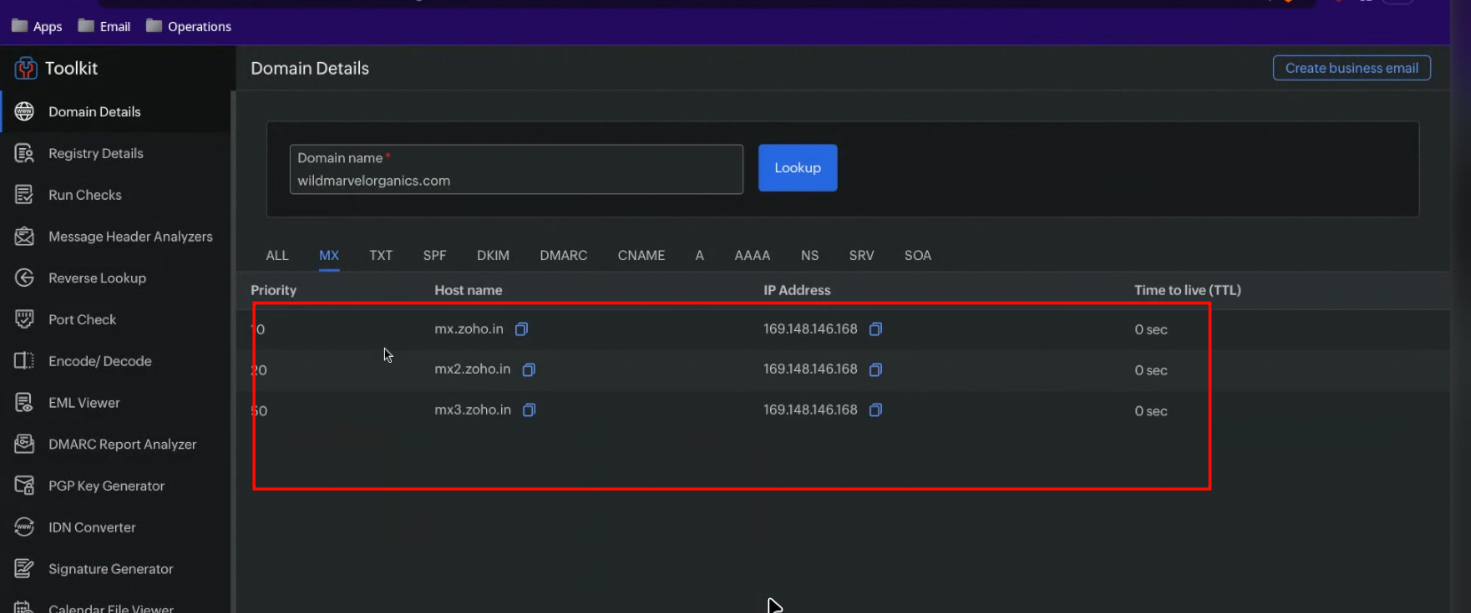
Task: Select the Reverse Lookup tool
Action: 97,278
